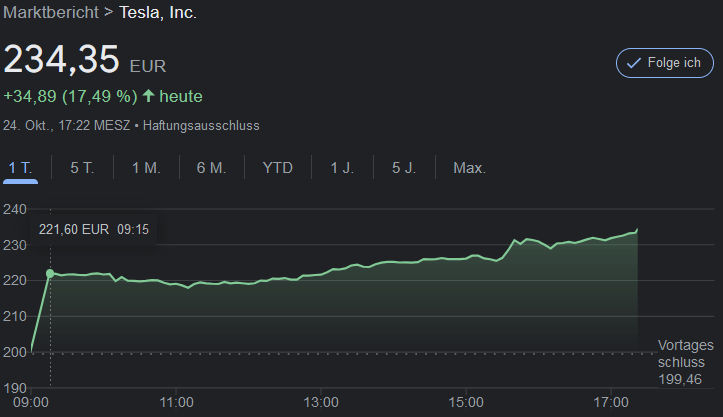Switch to the 1 J. tab
723x417 pixels.
(x=342, y=168)
